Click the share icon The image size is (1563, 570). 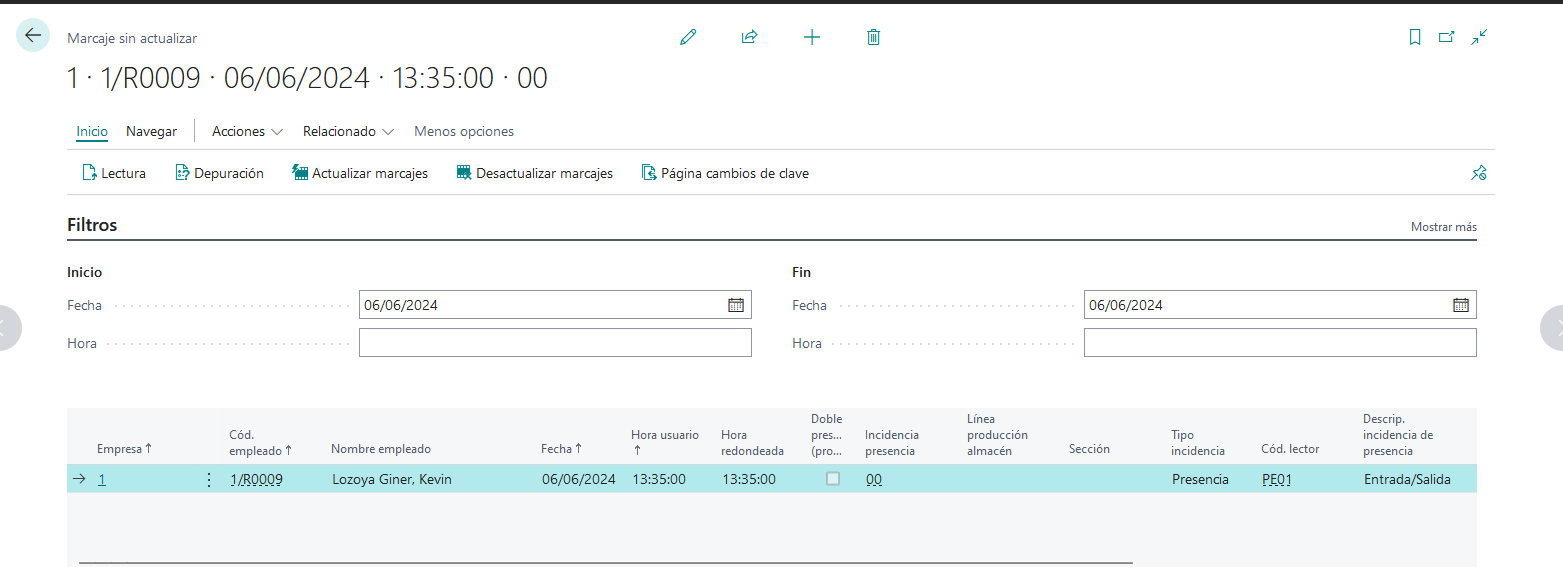[749, 37]
